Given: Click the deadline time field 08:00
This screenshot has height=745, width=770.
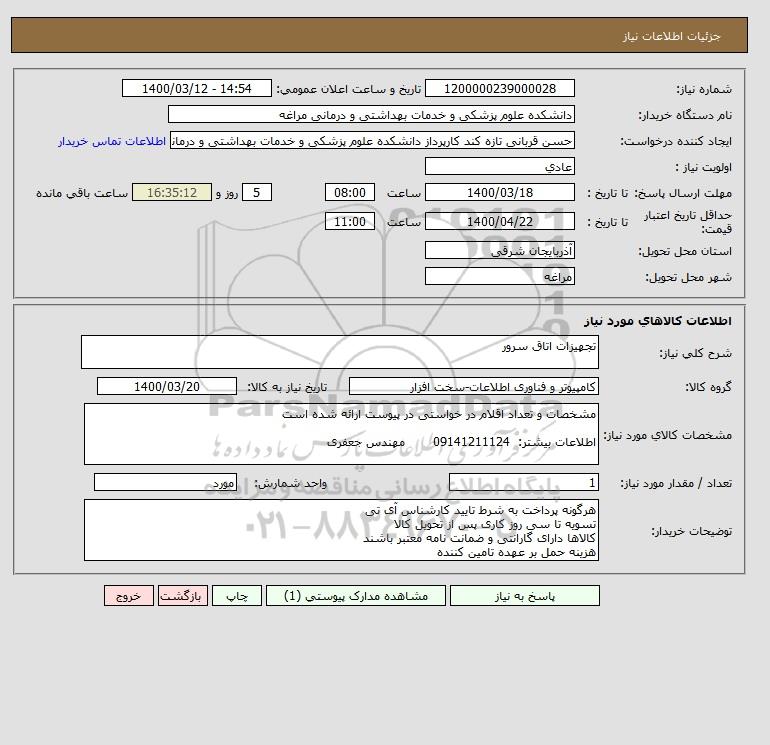Looking at the screenshot, I should tap(350, 193).
